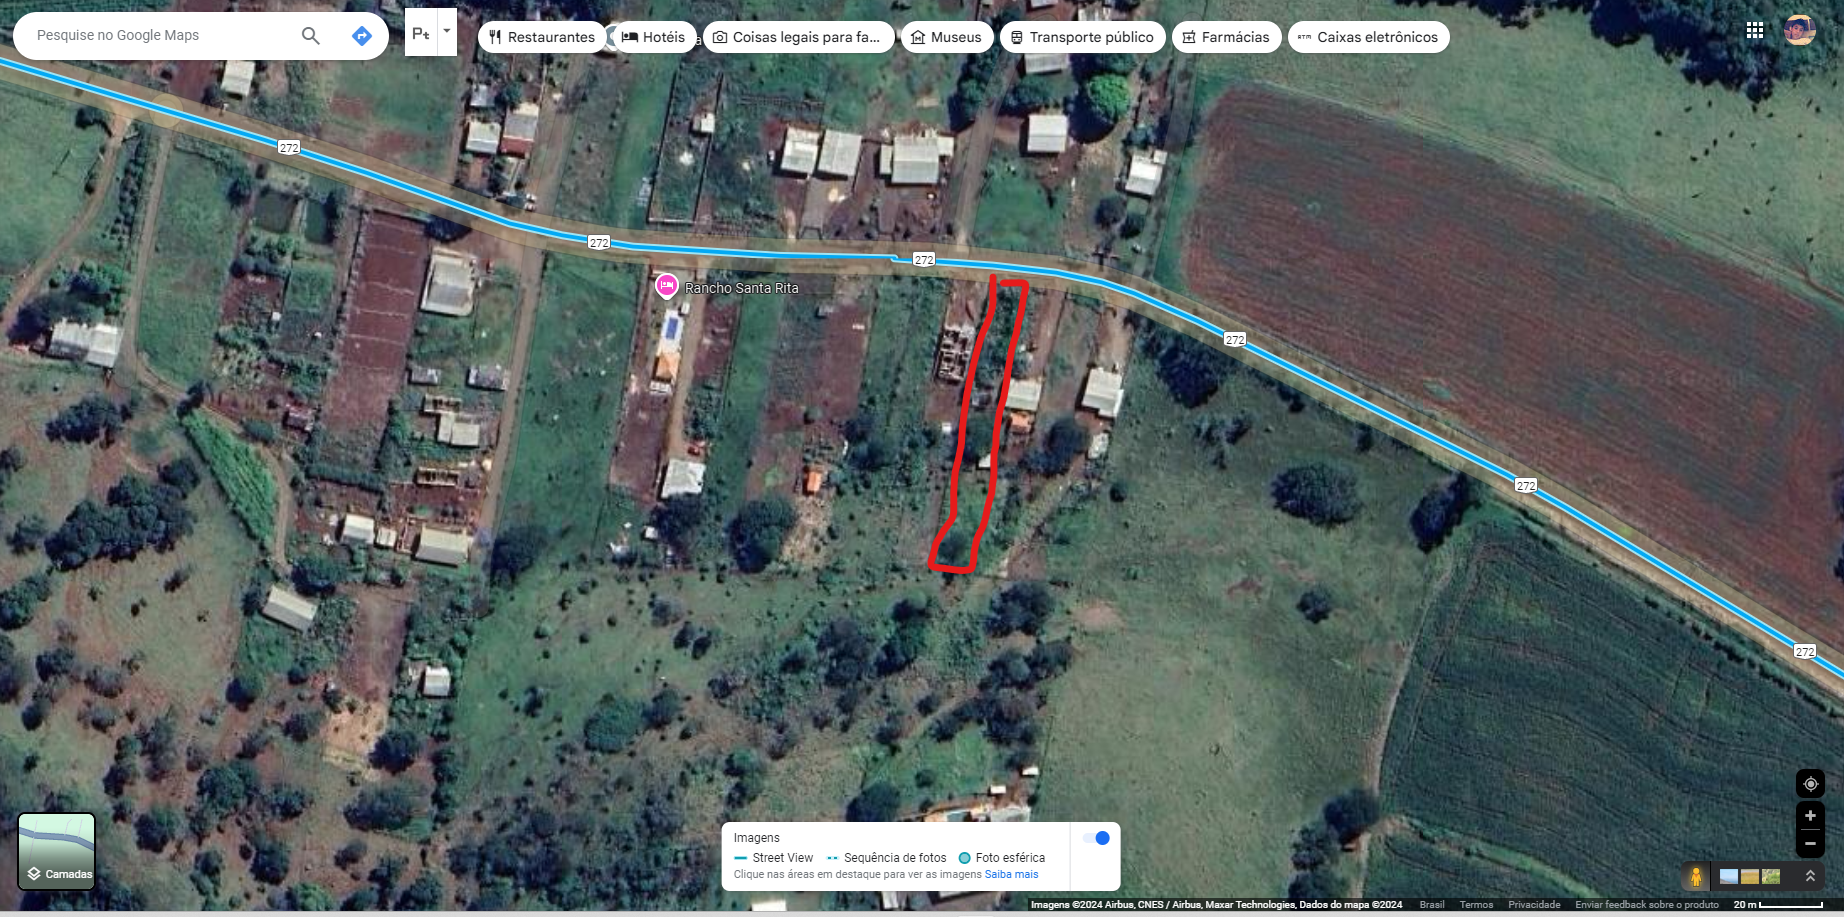
Task: Focus the Pesquise no Google Maps field
Action: [160, 36]
